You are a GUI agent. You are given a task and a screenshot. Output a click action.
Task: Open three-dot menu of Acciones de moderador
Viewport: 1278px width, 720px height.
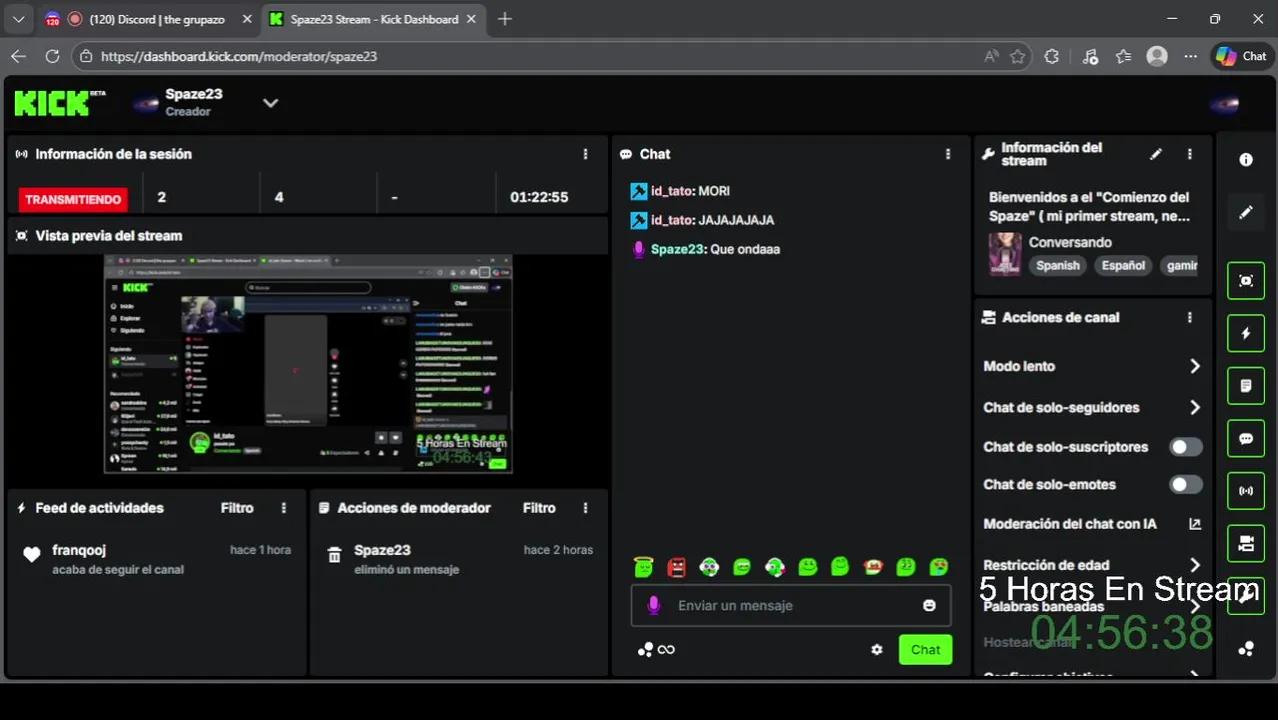(x=586, y=508)
